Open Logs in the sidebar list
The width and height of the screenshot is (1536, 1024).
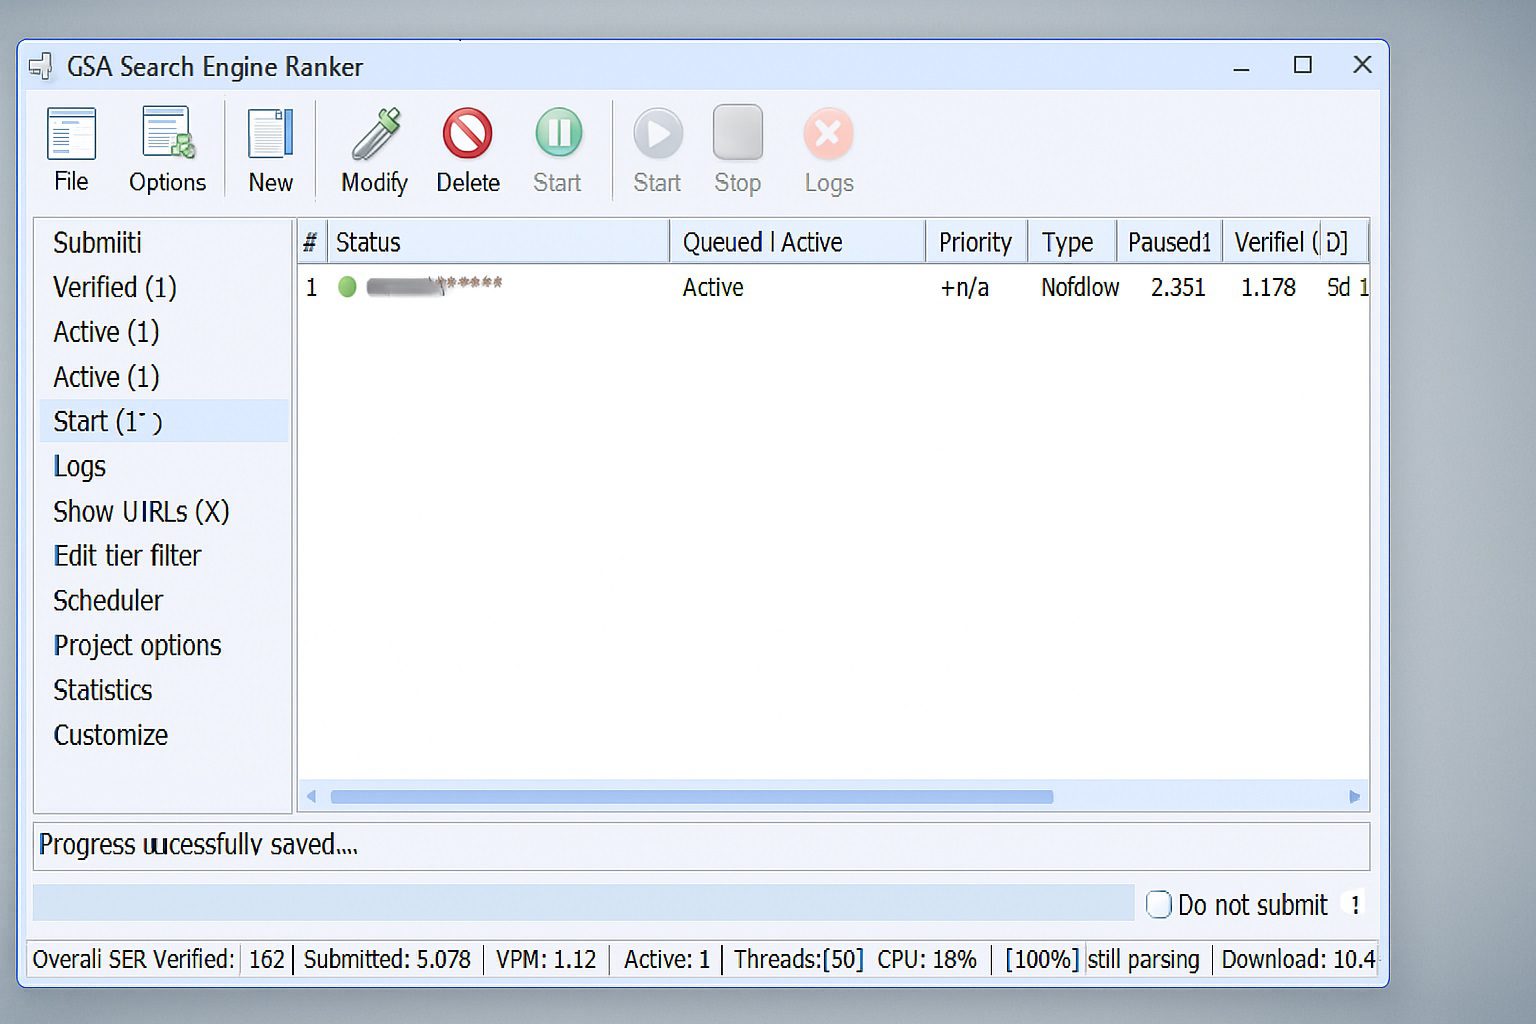coord(79,467)
